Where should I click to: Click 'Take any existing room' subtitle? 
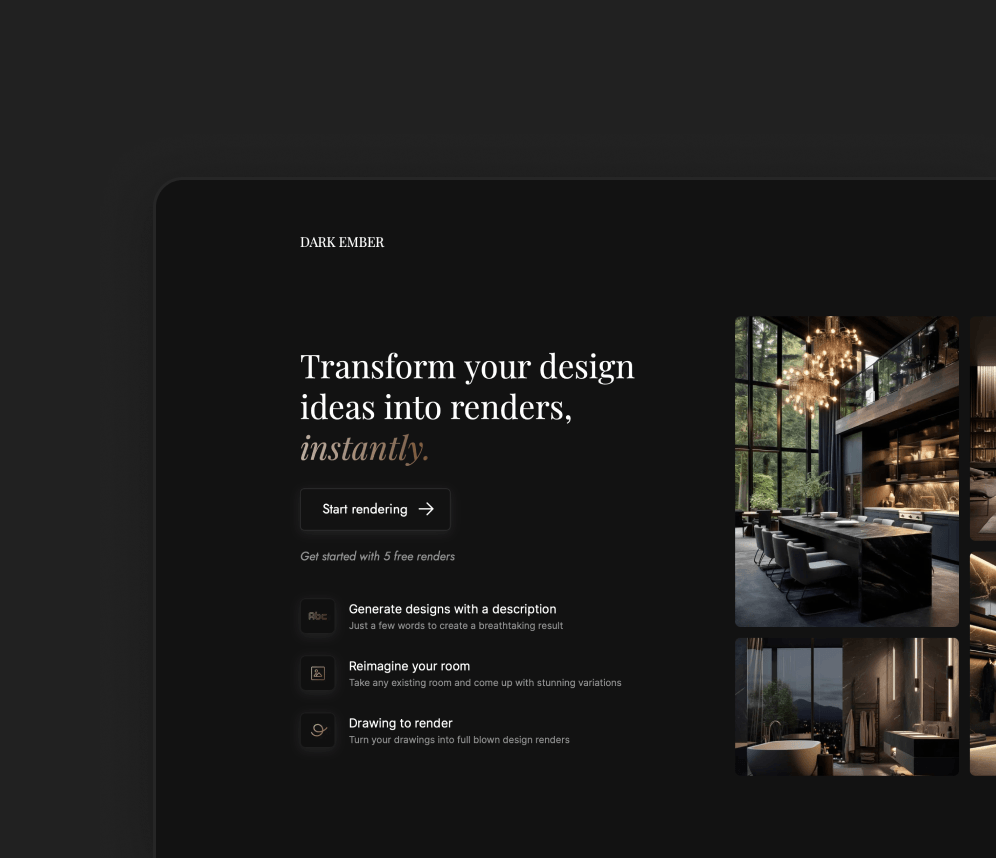click(485, 683)
